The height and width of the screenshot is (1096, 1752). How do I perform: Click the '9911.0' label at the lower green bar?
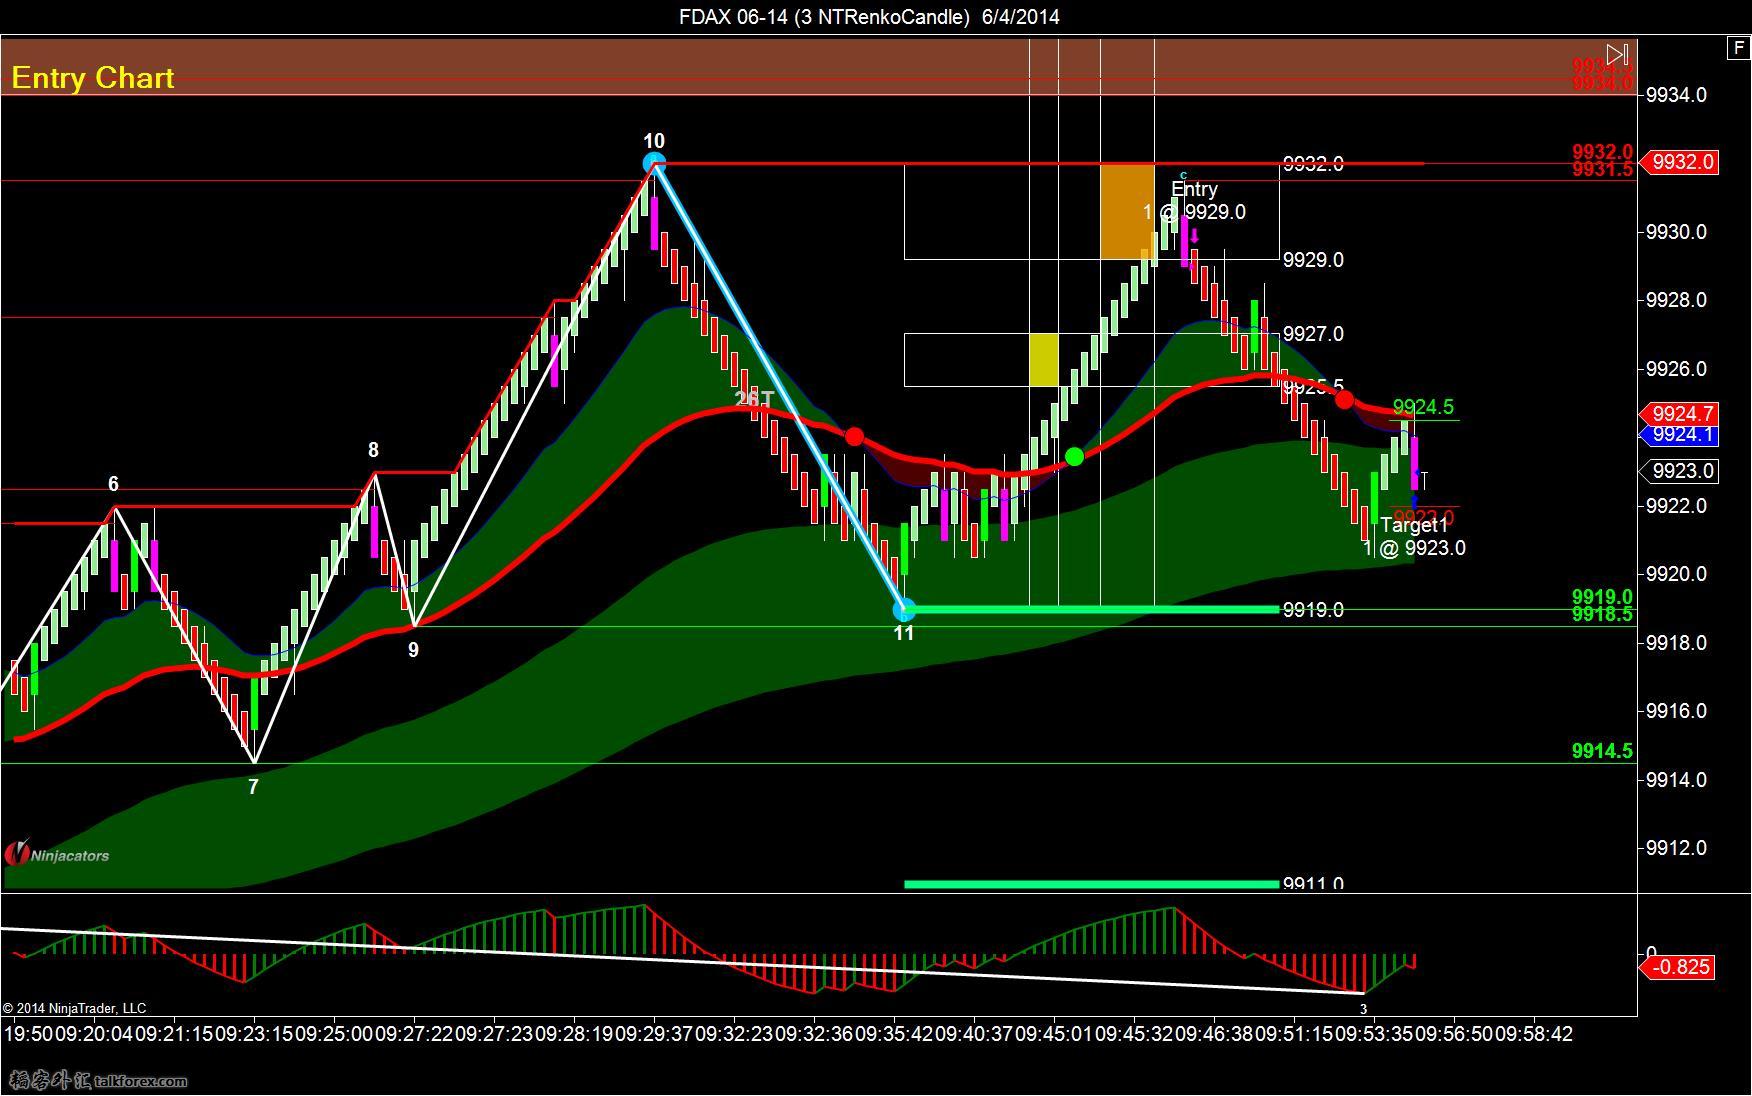click(1313, 883)
